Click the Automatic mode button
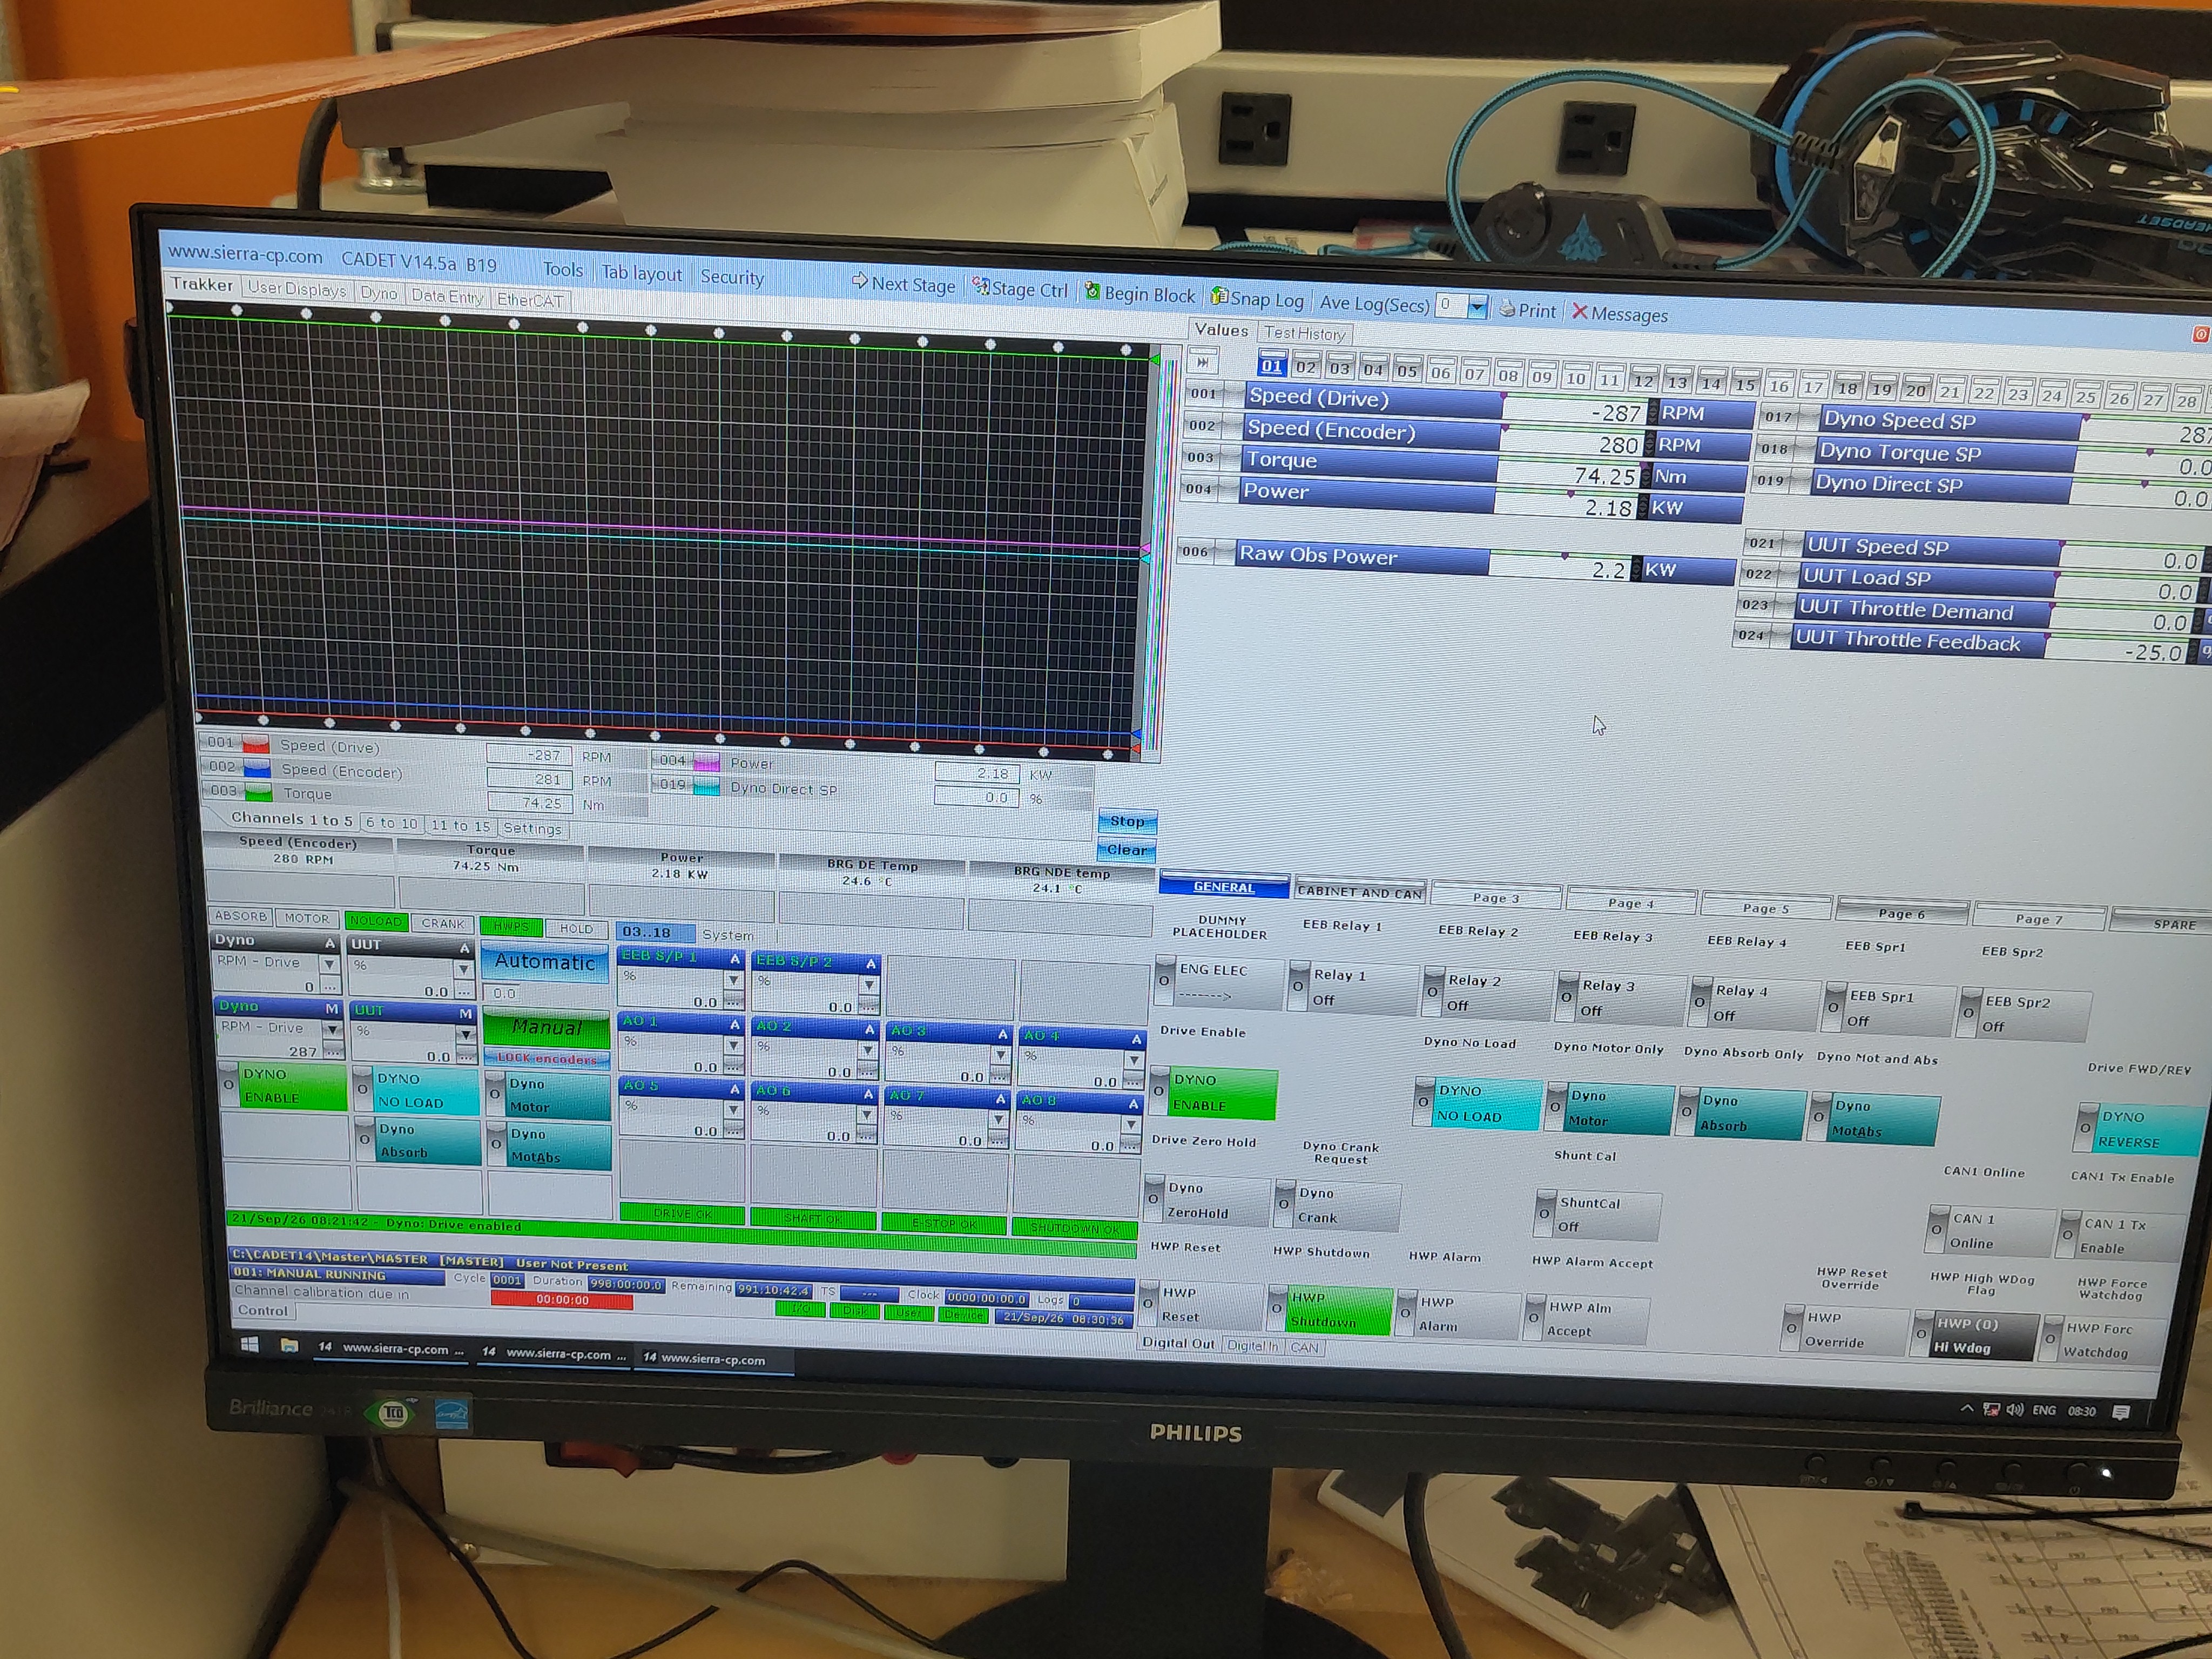The width and height of the screenshot is (2212, 1659). point(544,962)
